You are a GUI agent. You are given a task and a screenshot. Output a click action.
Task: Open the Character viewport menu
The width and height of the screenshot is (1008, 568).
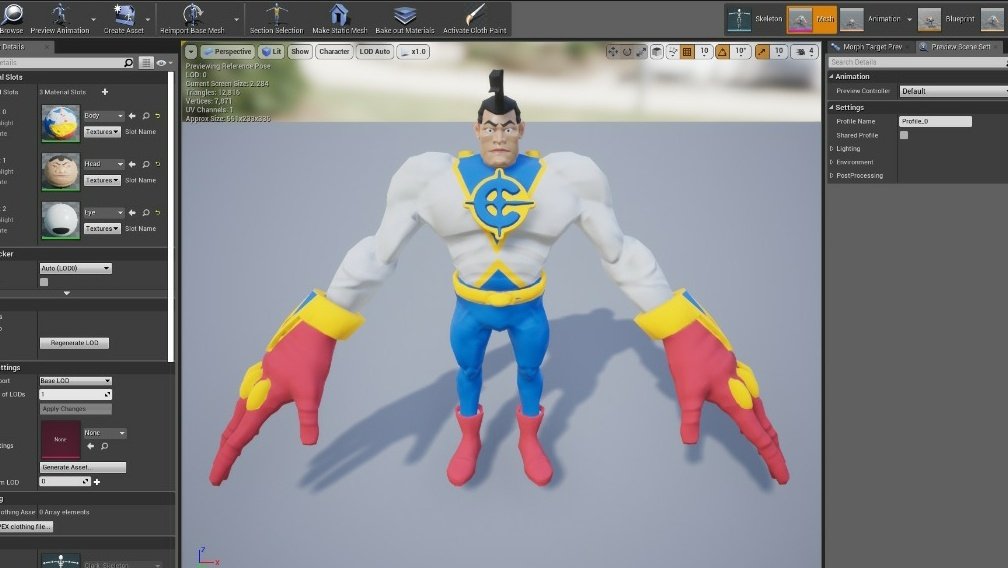tap(334, 51)
